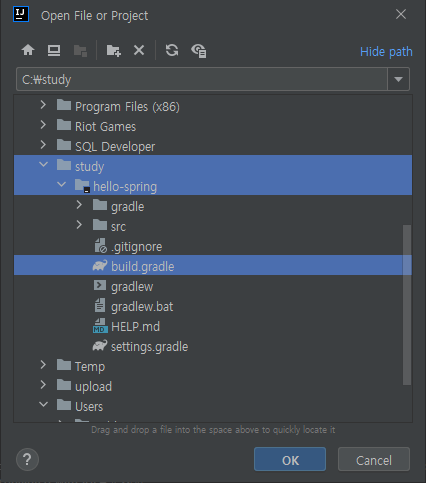Jump to the desktop directory icon
The height and width of the screenshot is (483, 426).
pyautogui.click(x=54, y=50)
